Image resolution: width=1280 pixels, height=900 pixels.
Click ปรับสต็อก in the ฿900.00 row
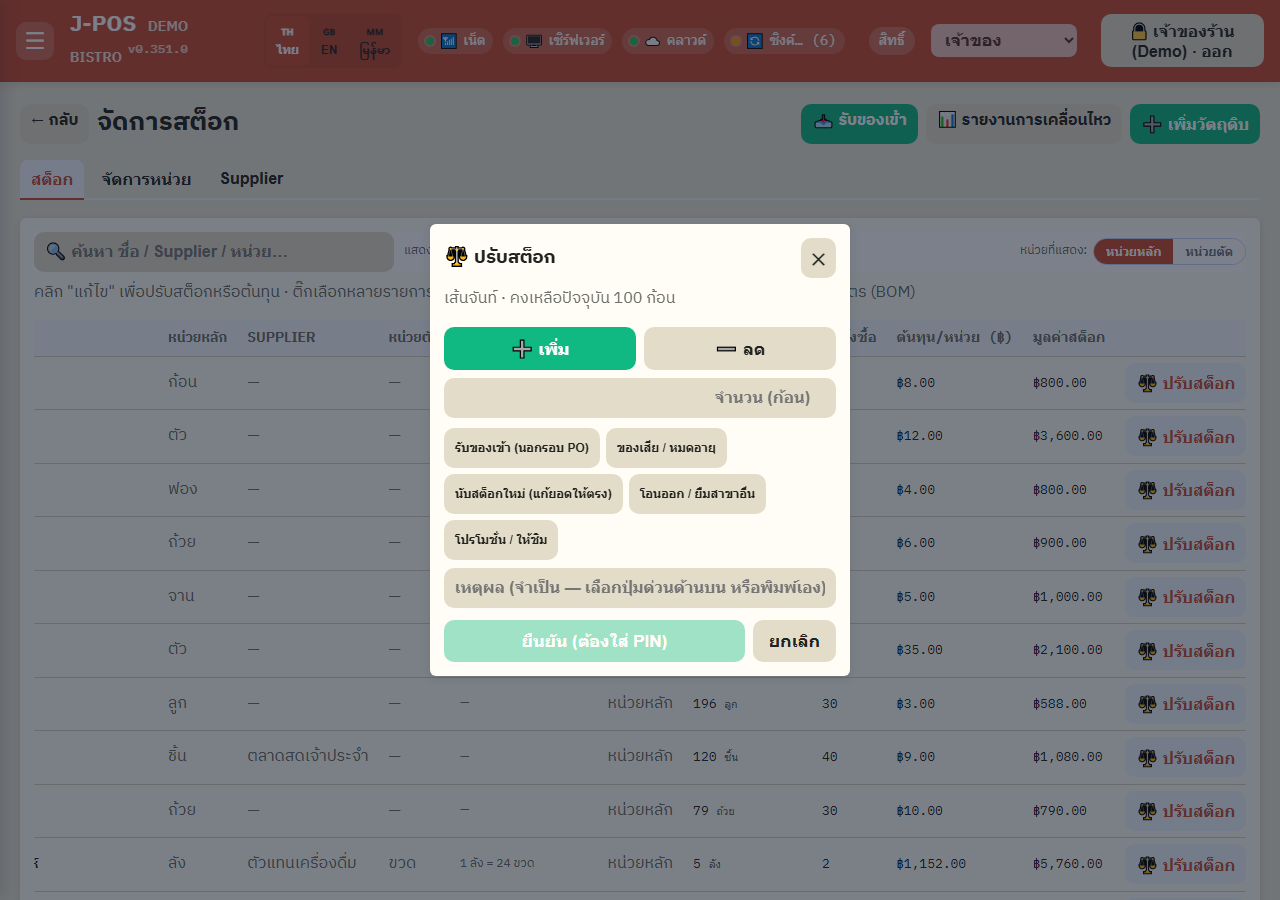1186,544
